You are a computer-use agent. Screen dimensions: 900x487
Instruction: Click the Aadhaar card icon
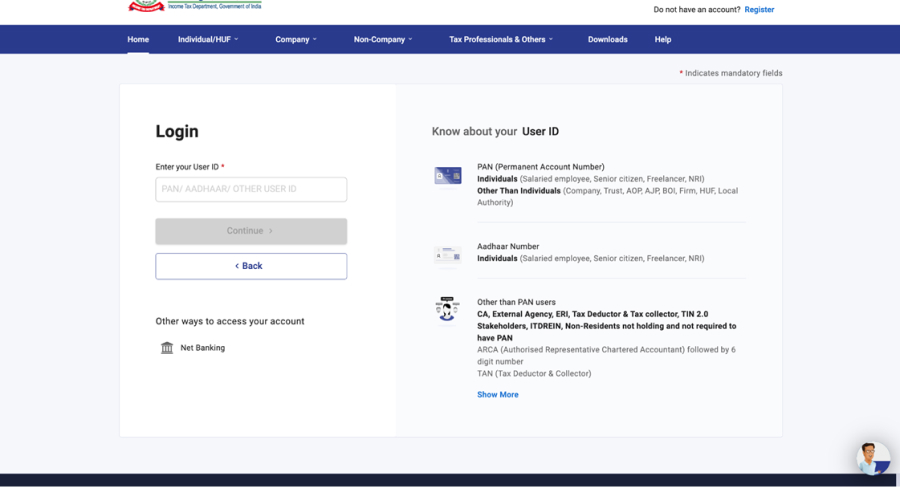[447, 256]
